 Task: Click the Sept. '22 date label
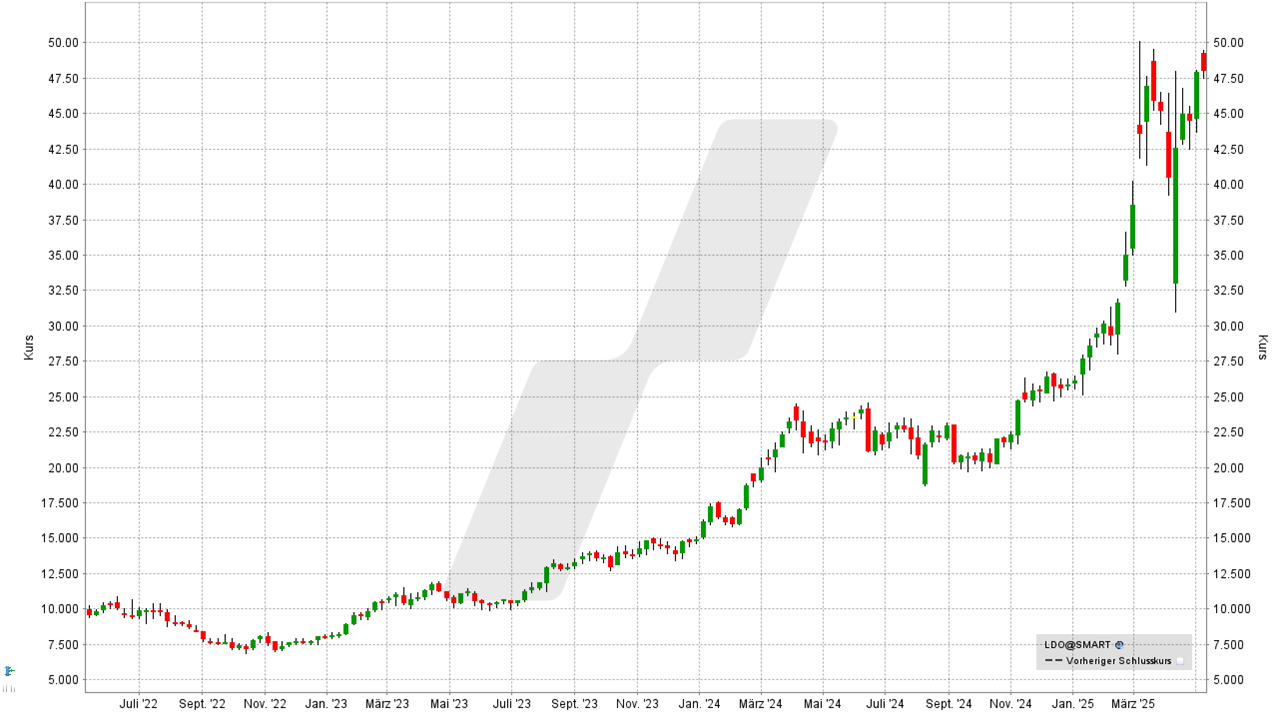point(203,704)
